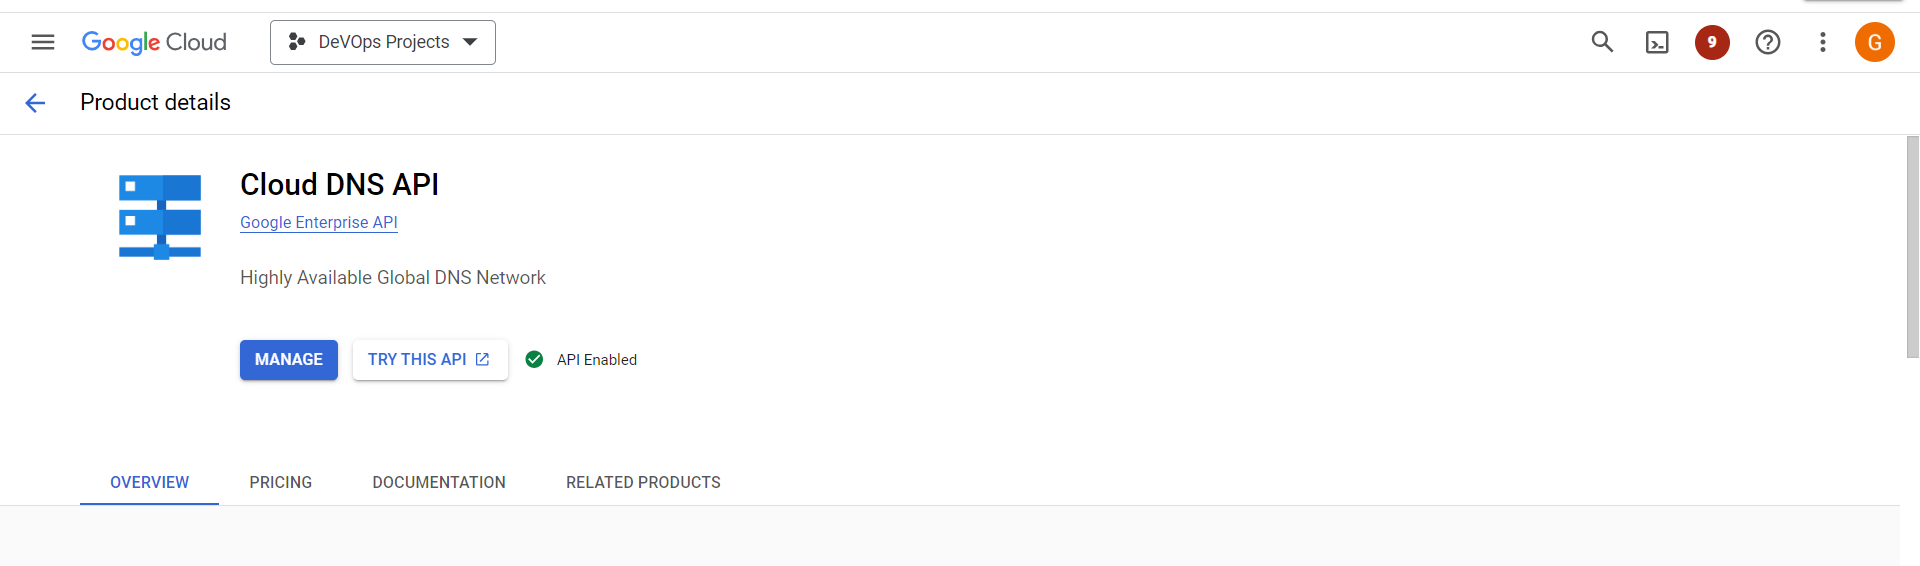Expand the DeVOps Projects project selector

click(383, 42)
